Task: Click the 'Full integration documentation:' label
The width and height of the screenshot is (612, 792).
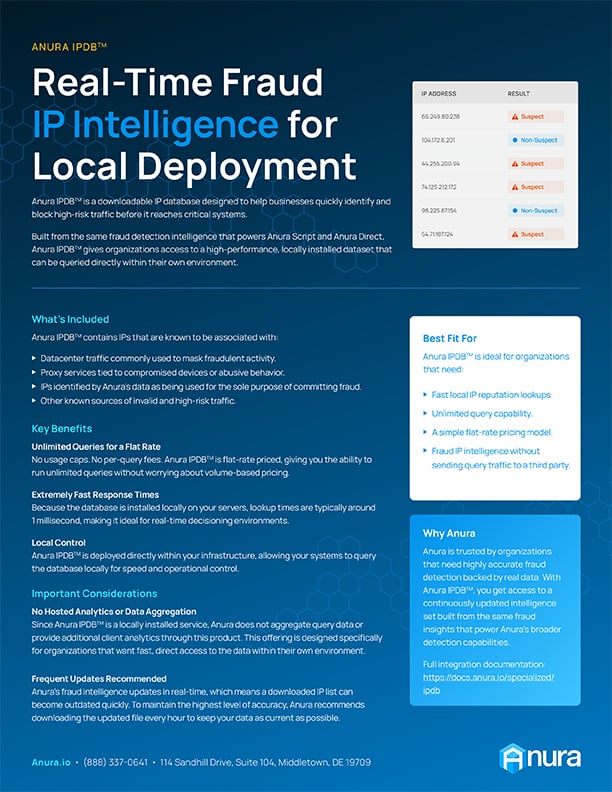Action: [484, 664]
